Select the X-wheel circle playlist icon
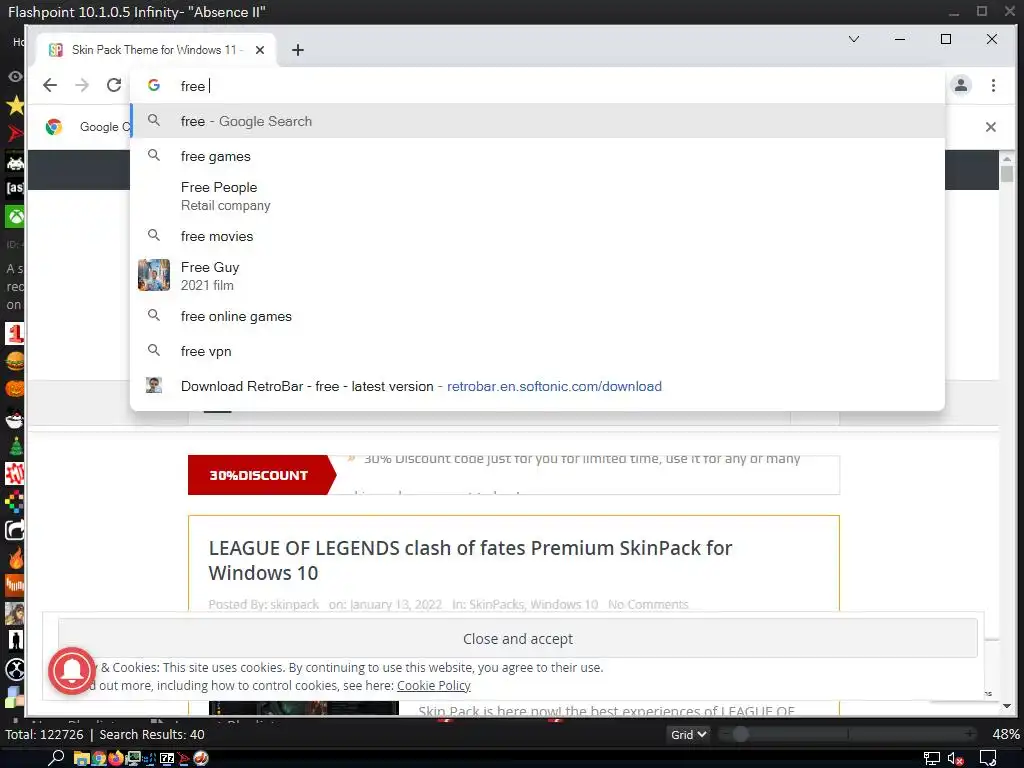Viewport: 1024px width, 768px height. click(14, 669)
